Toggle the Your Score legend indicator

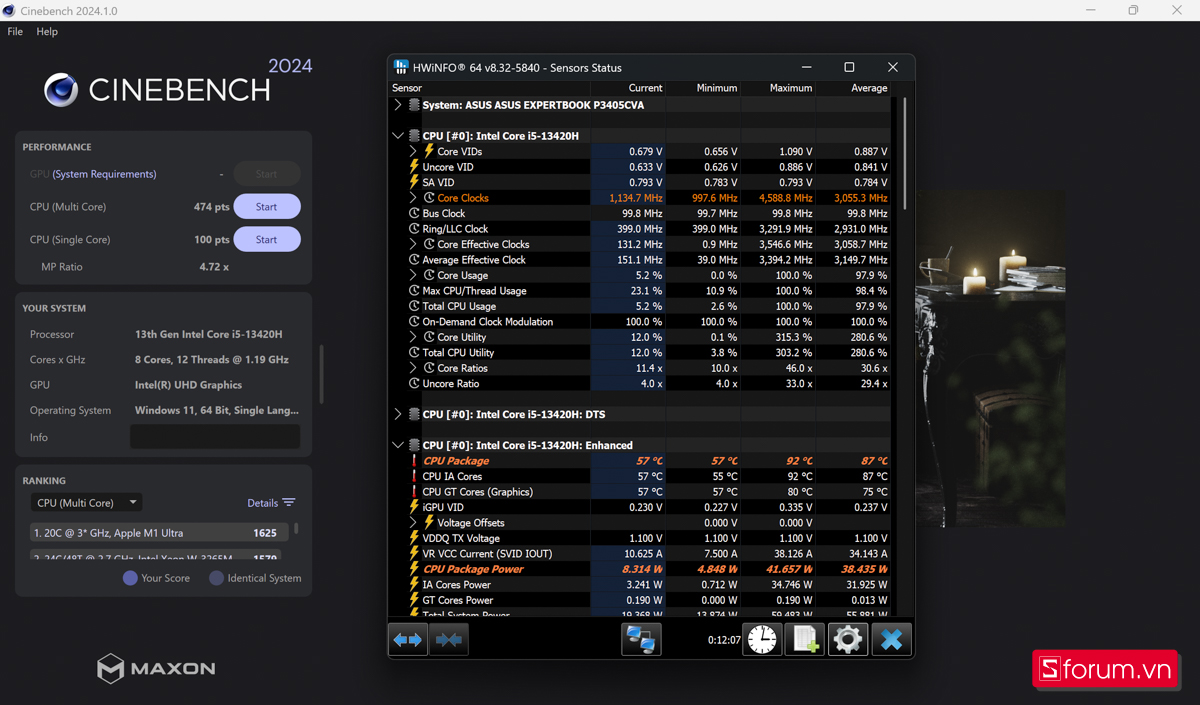(x=131, y=578)
